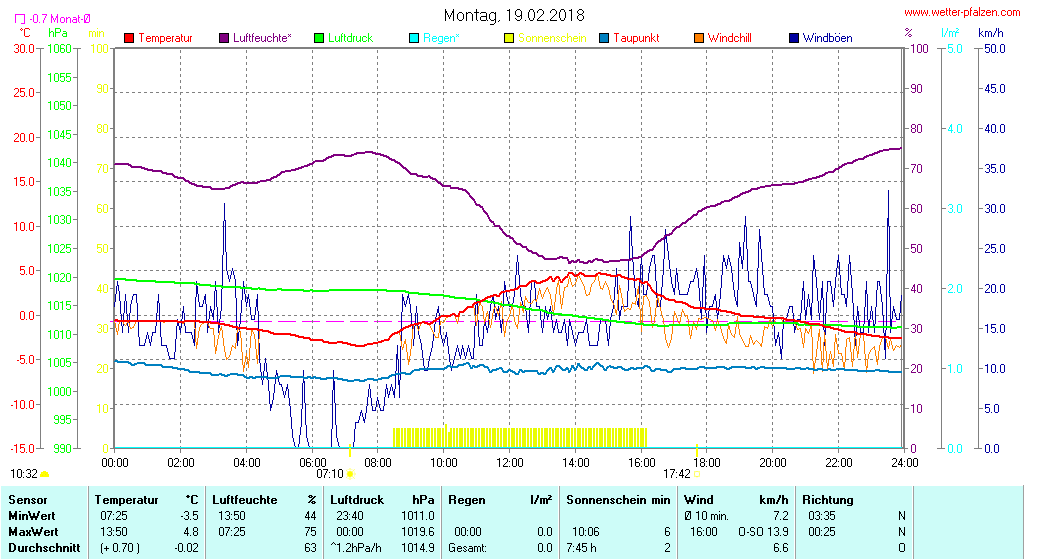Click the Luftdruck table column header
The image size is (1058, 559).
point(357,500)
